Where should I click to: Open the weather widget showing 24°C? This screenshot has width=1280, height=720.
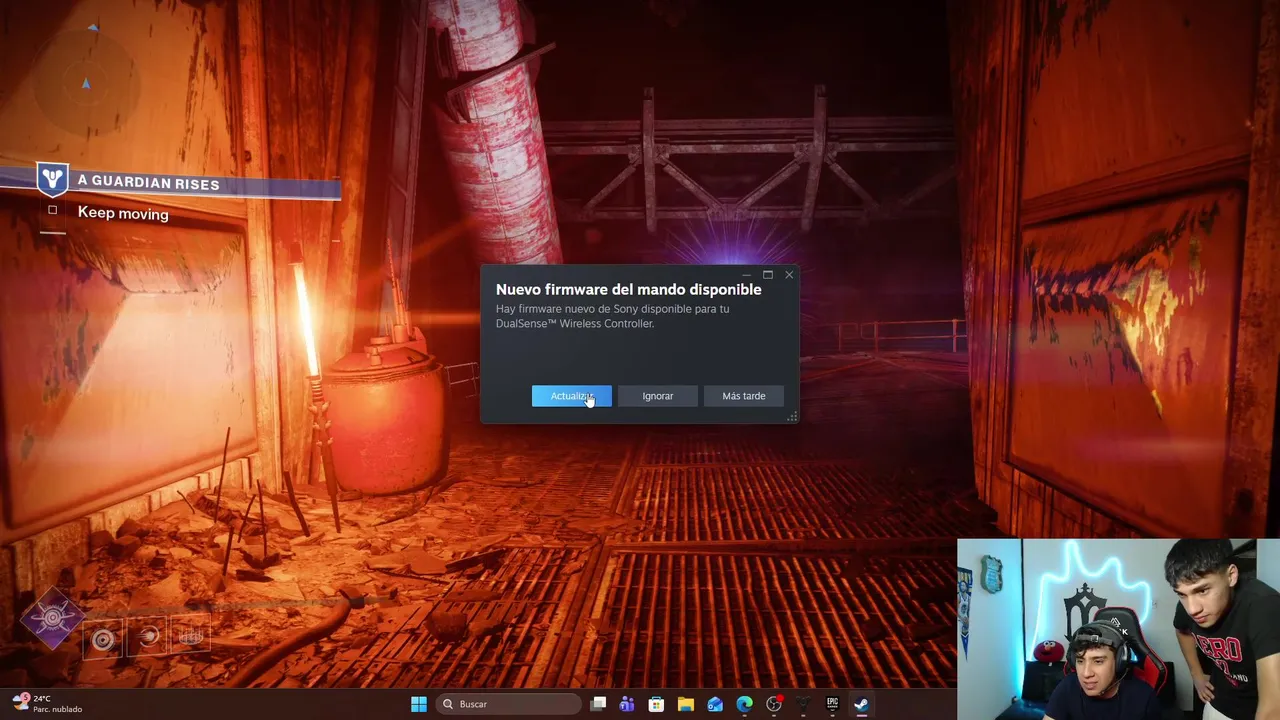(x=47, y=704)
